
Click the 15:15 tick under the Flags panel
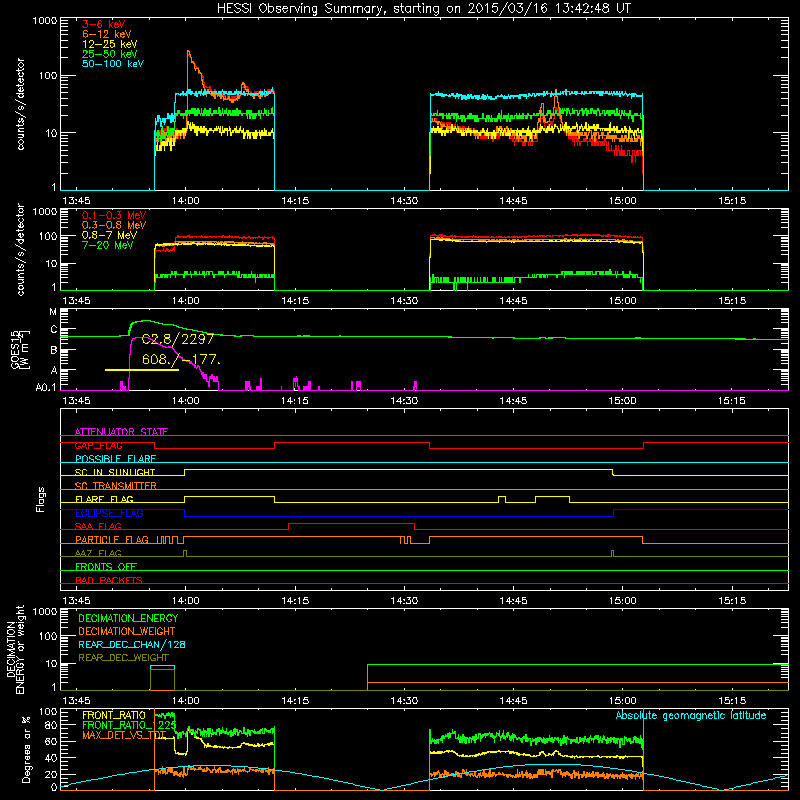(x=732, y=601)
